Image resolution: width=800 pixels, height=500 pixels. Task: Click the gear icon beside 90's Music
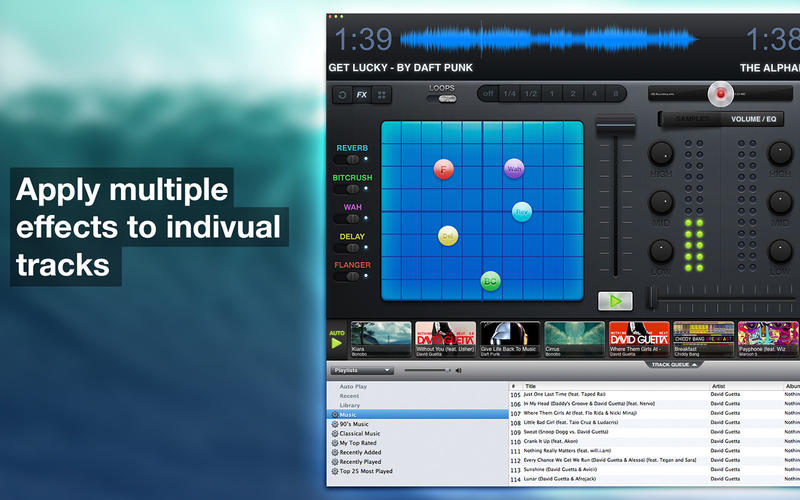click(x=335, y=424)
